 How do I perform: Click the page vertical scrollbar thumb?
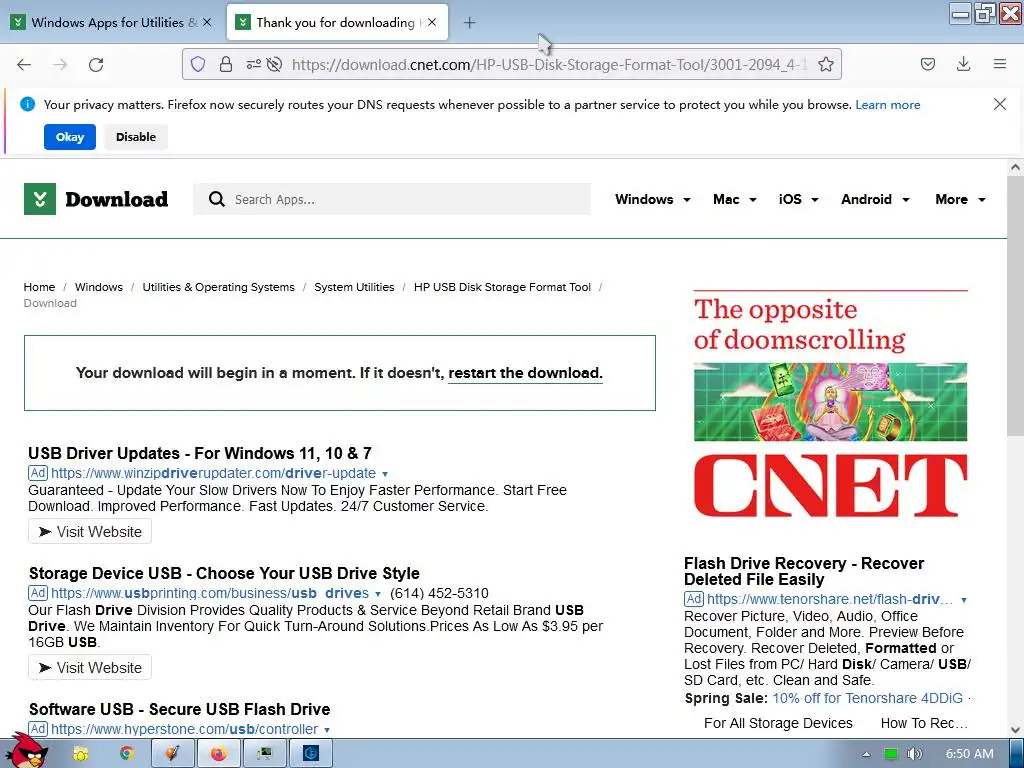(x=1015, y=306)
